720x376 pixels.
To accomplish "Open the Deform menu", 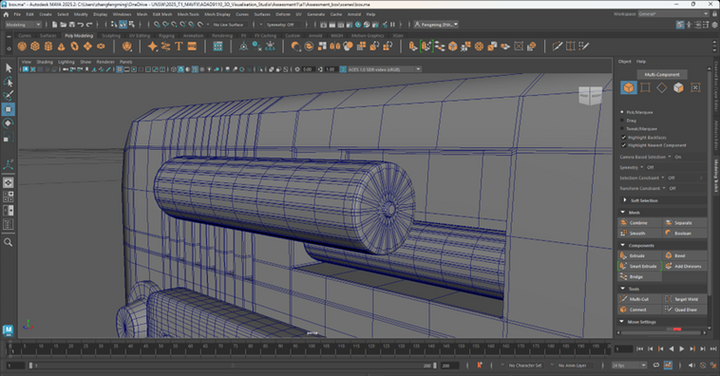I will pyautogui.click(x=283, y=14).
